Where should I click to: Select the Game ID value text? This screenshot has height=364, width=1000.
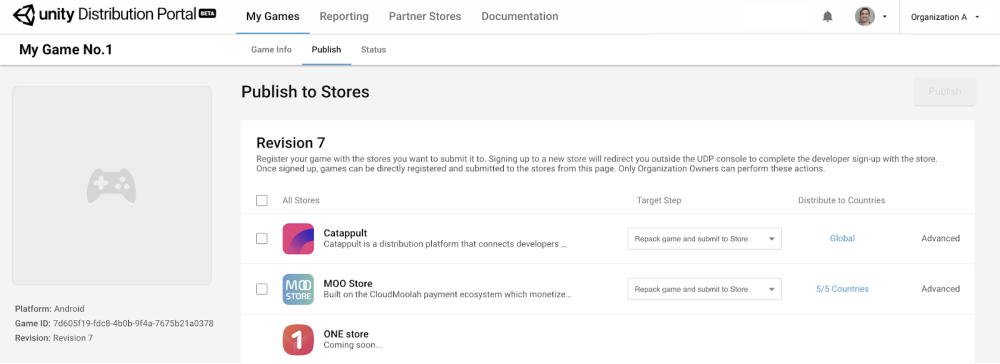[x=133, y=323]
